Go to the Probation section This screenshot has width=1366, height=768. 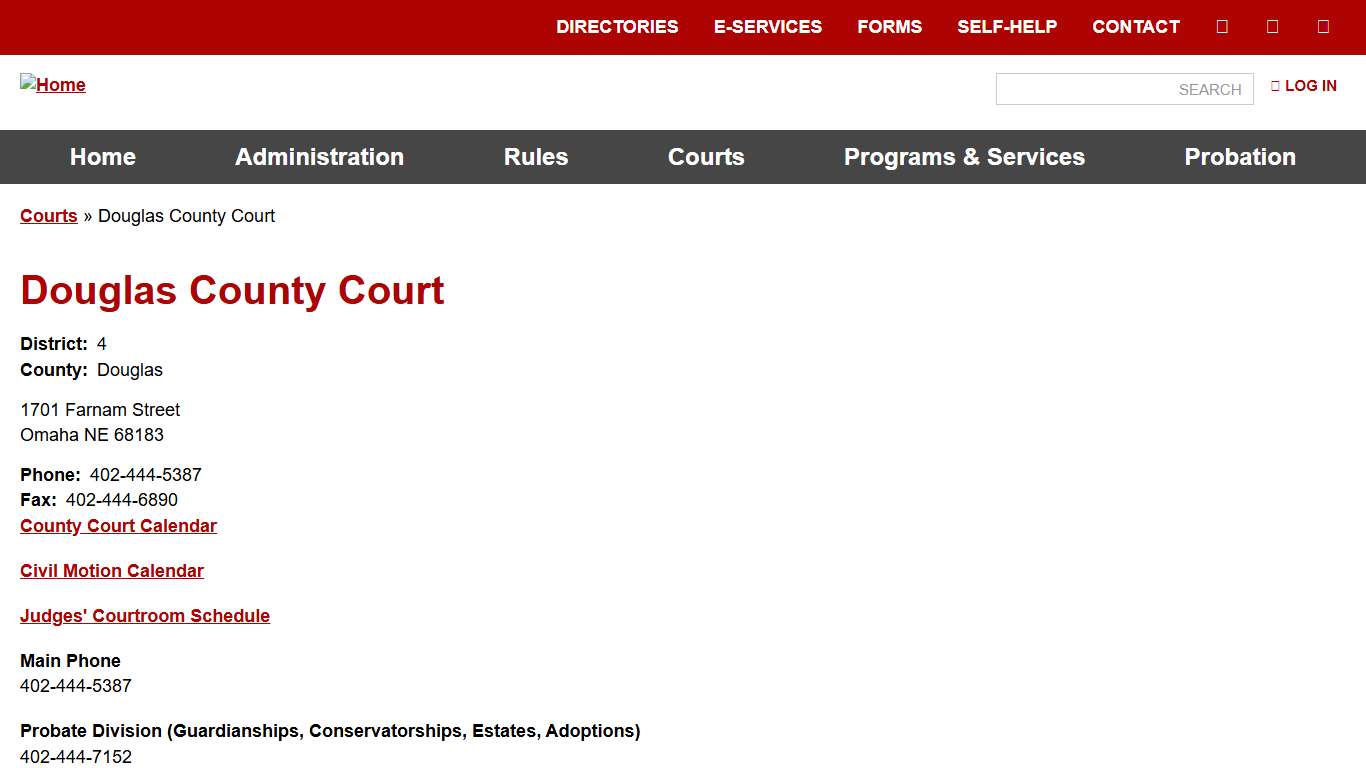click(x=1240, y=157)
